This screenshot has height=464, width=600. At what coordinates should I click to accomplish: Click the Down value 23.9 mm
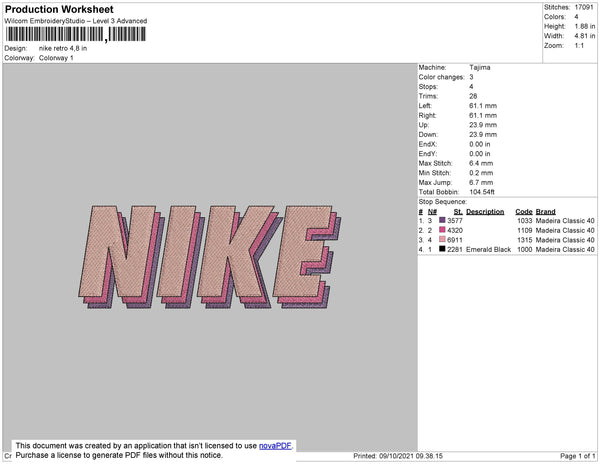[x=483, y=134]
